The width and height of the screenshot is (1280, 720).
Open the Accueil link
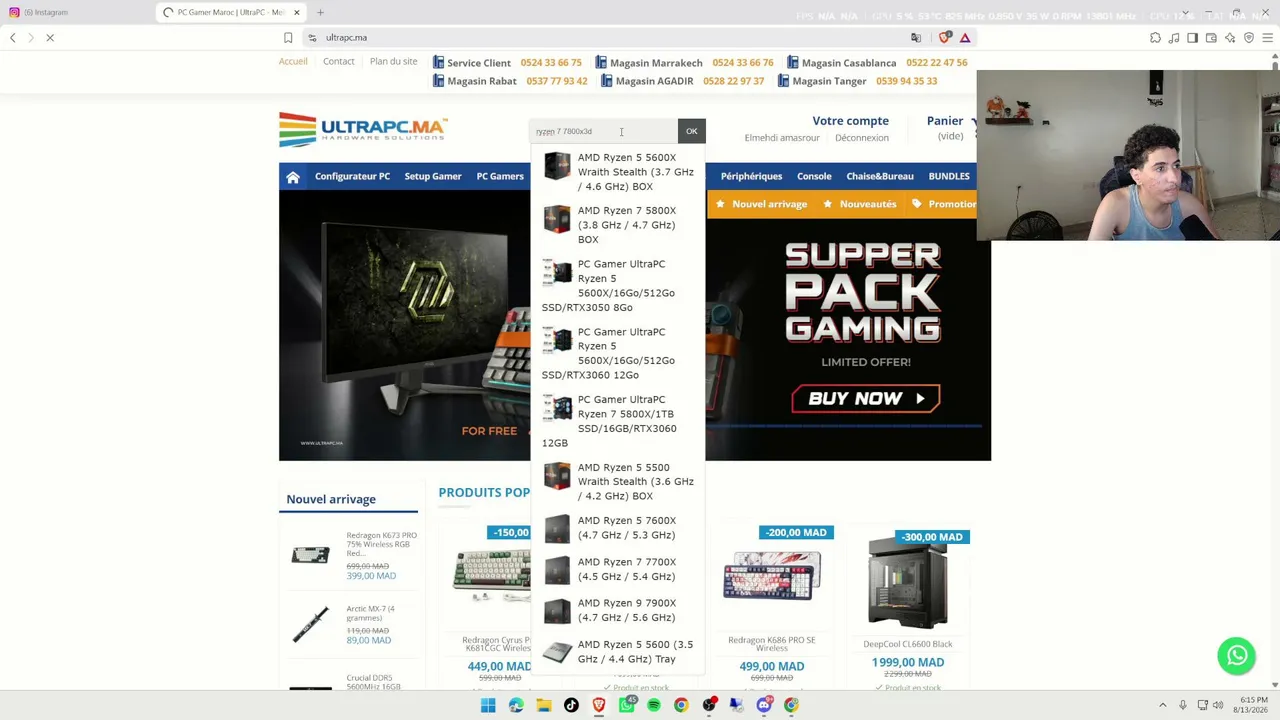point(293,62)
